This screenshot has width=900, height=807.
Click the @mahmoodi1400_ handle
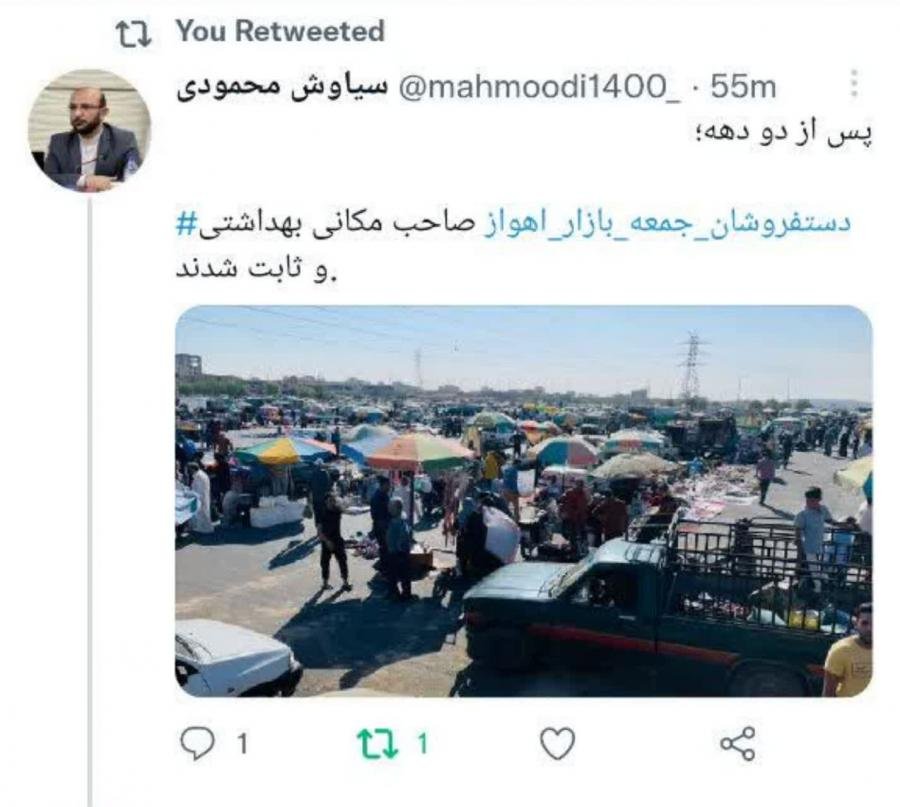coord(538,87)
